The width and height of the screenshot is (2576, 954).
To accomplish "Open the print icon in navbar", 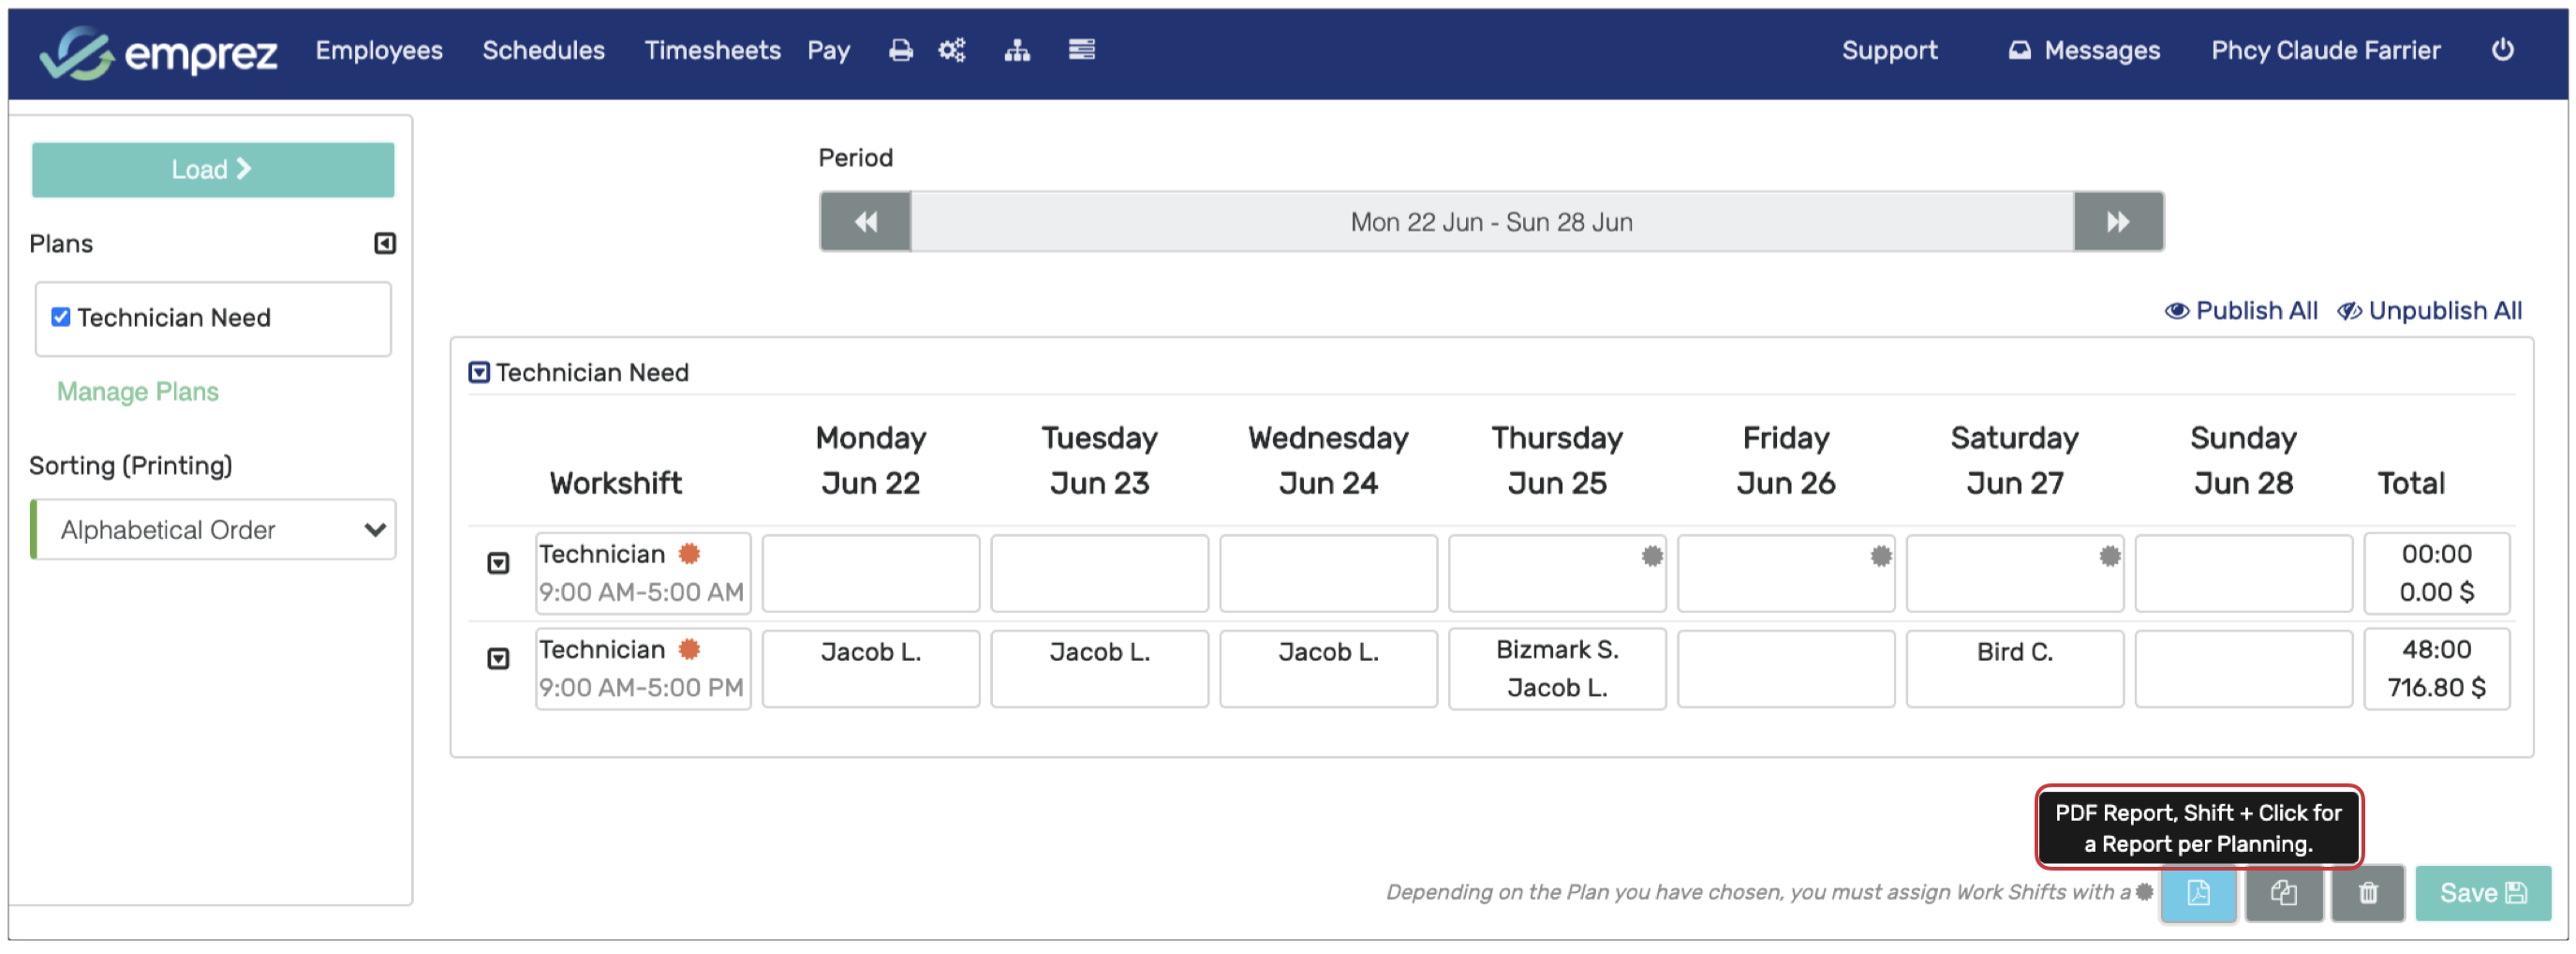I will click(900, 50).
